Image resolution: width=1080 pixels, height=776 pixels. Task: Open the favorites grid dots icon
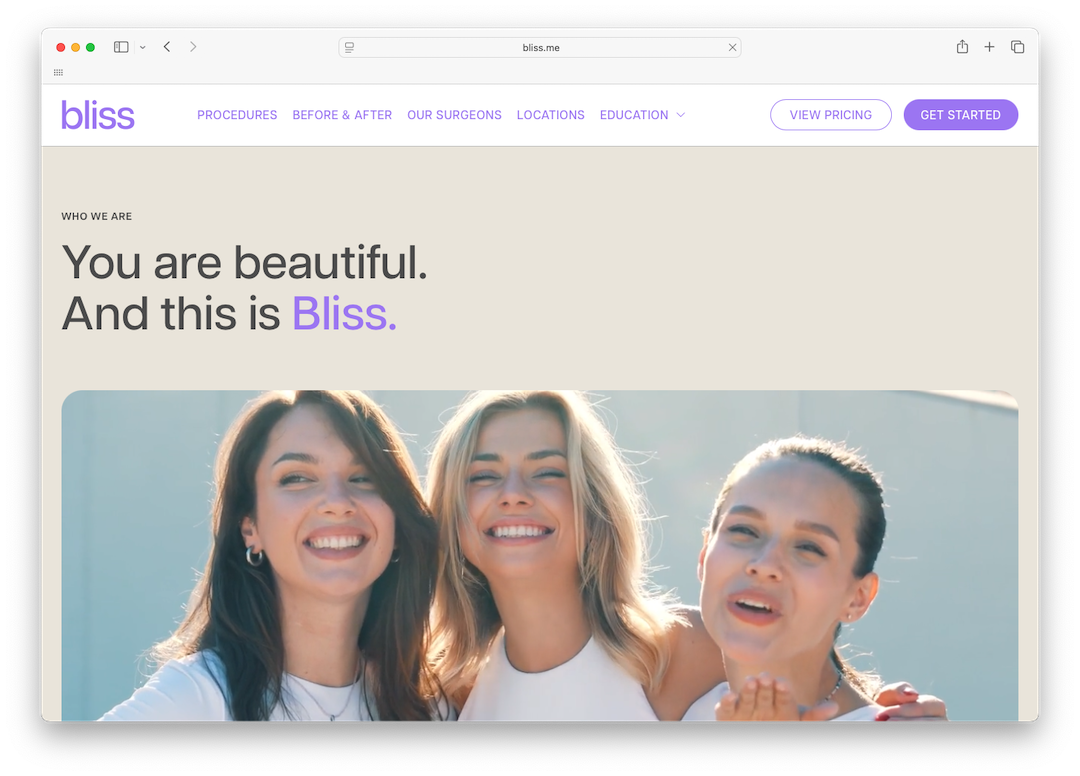click(59, 72)
